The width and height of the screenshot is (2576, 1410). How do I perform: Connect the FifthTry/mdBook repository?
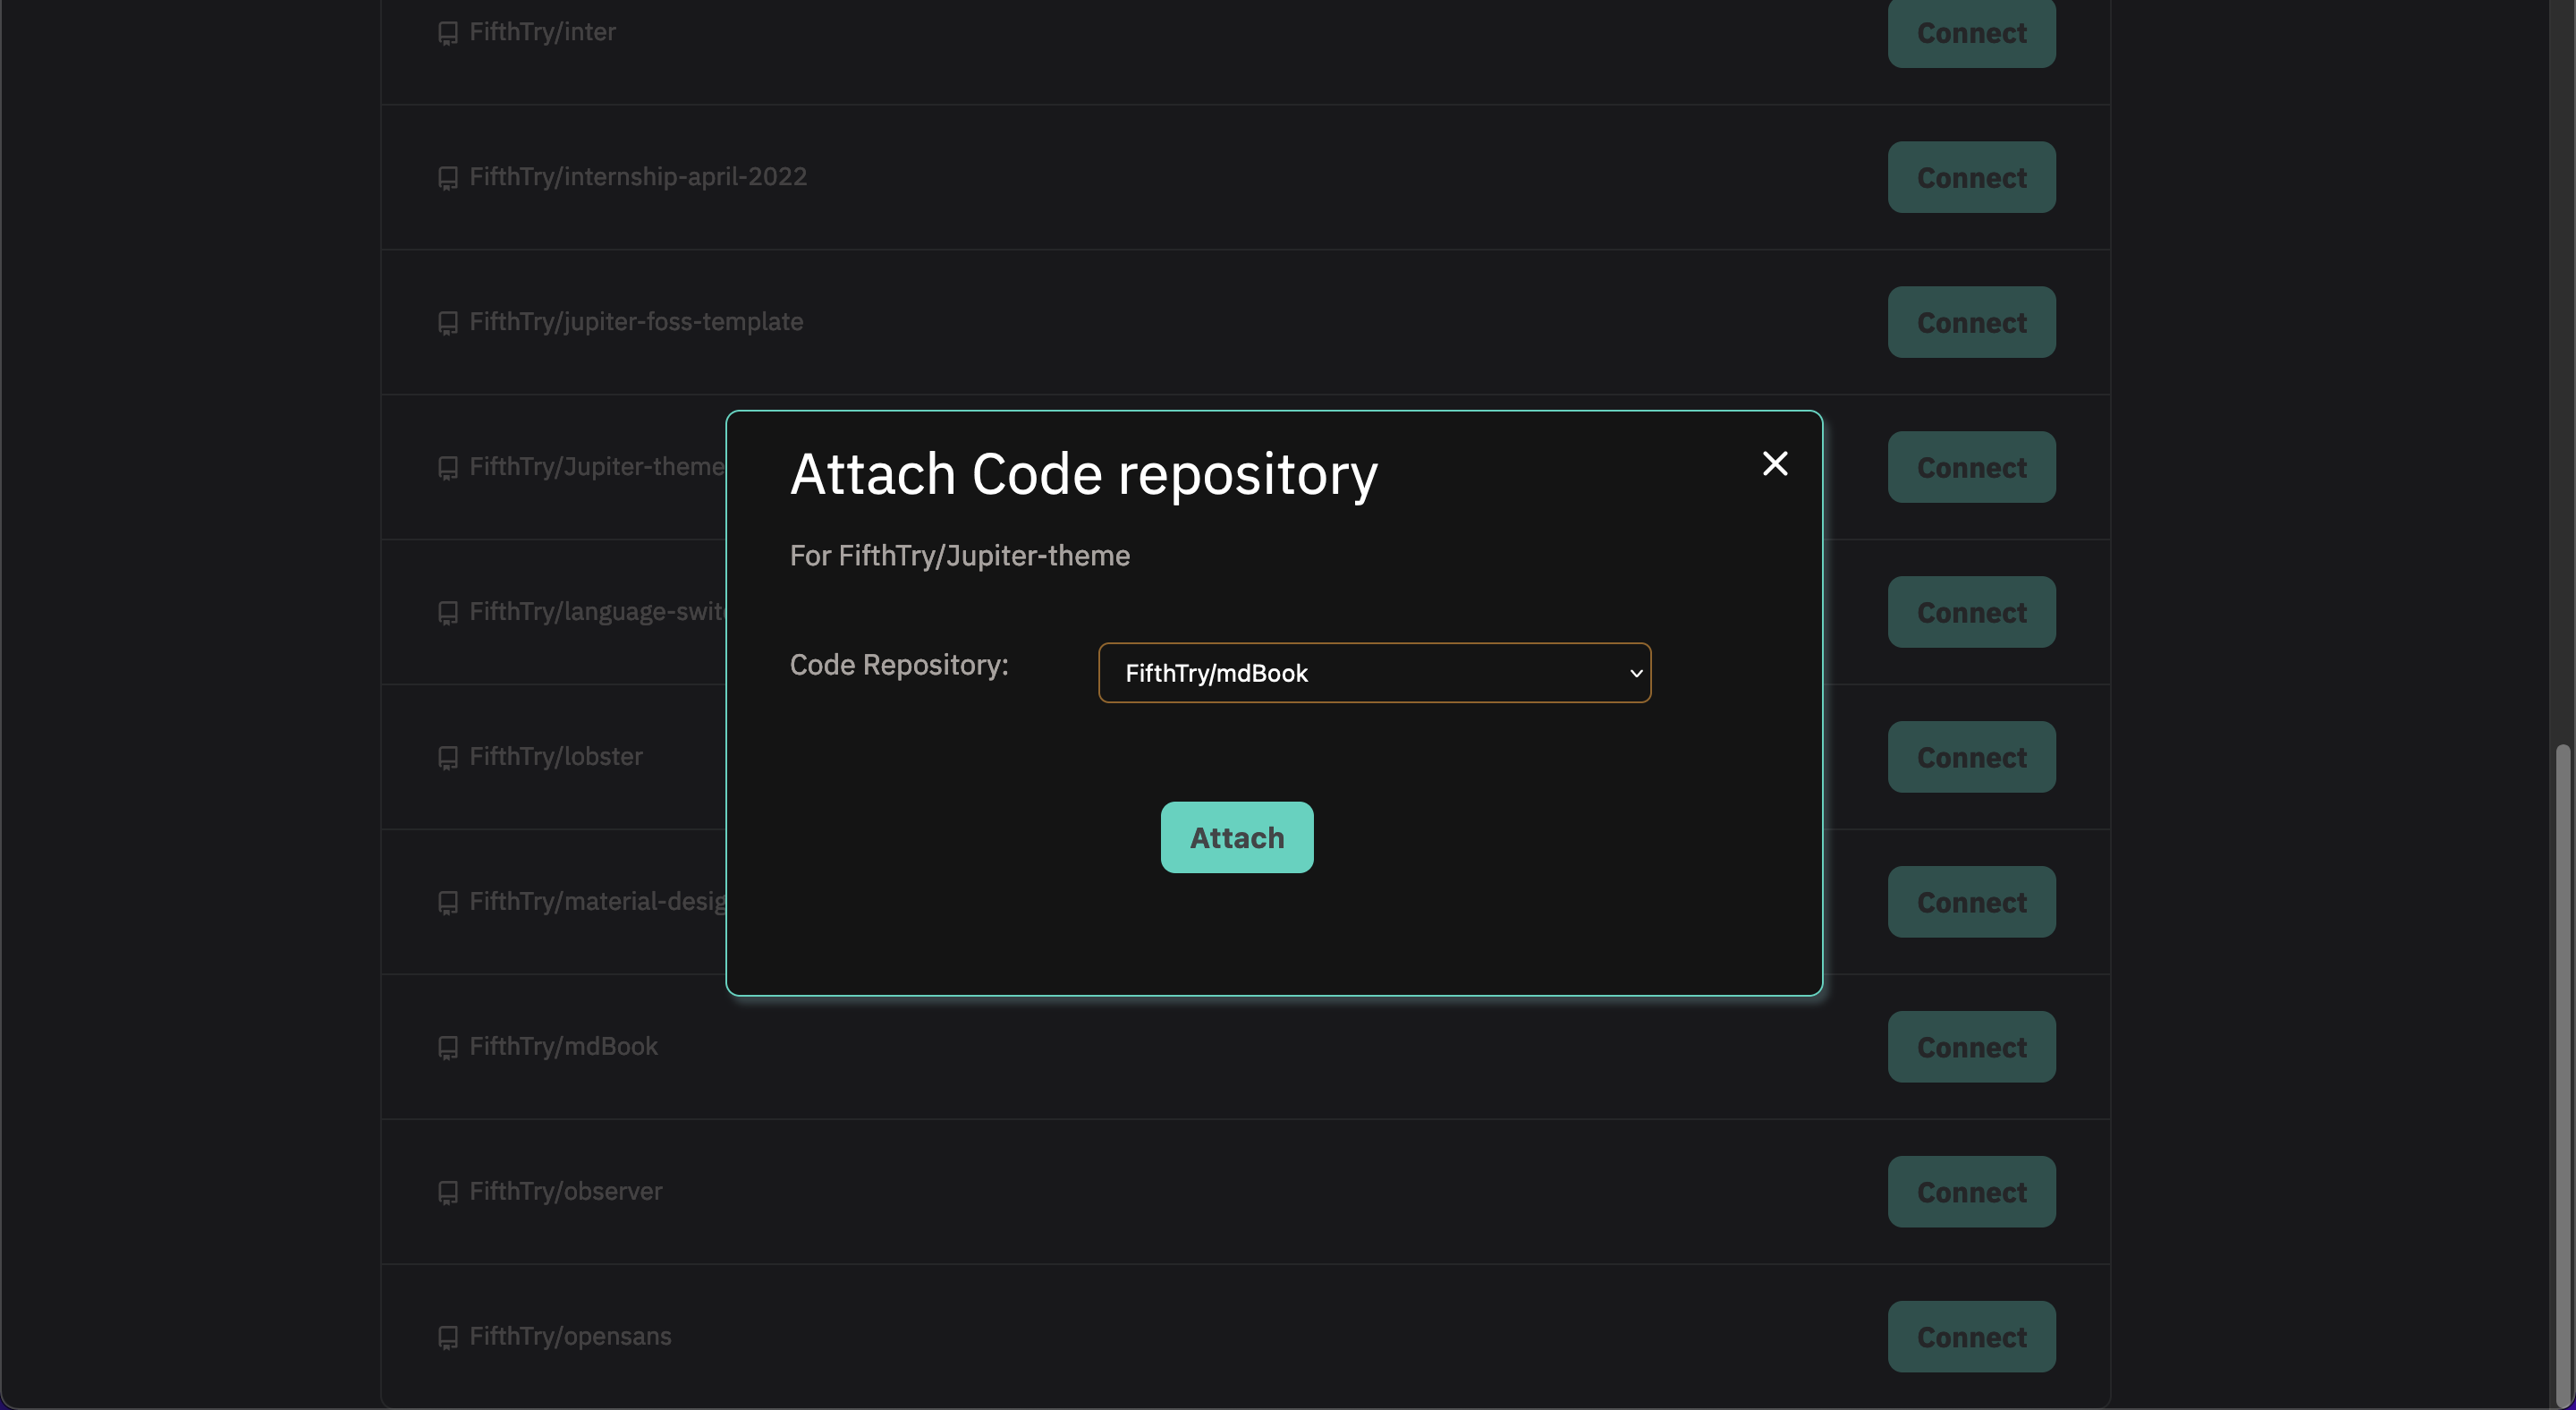tap(1970, 1046)
